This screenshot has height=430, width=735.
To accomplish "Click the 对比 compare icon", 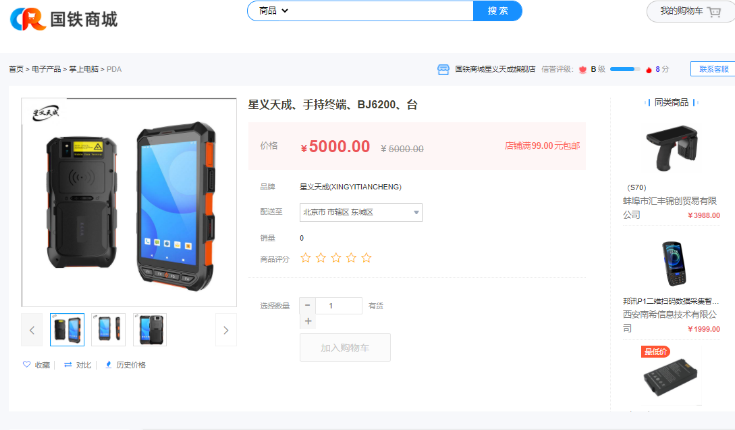I will [68, 364].
